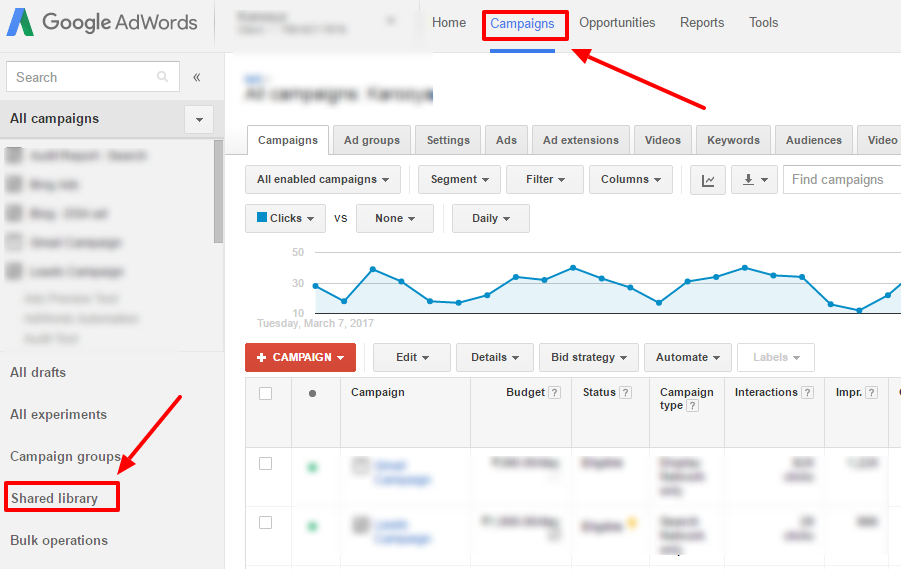
Task: Open the download report icon dropdown
Action: [x=754, y=180]
